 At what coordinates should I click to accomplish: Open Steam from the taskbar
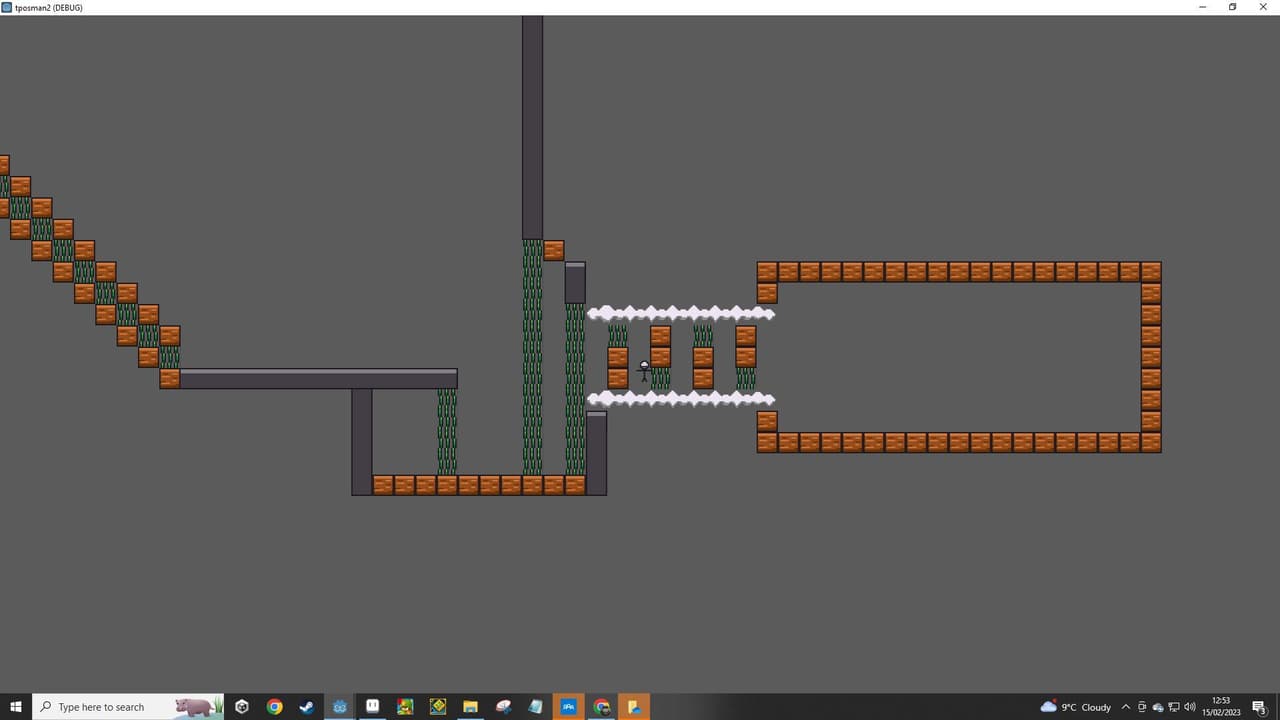(307, 707)
